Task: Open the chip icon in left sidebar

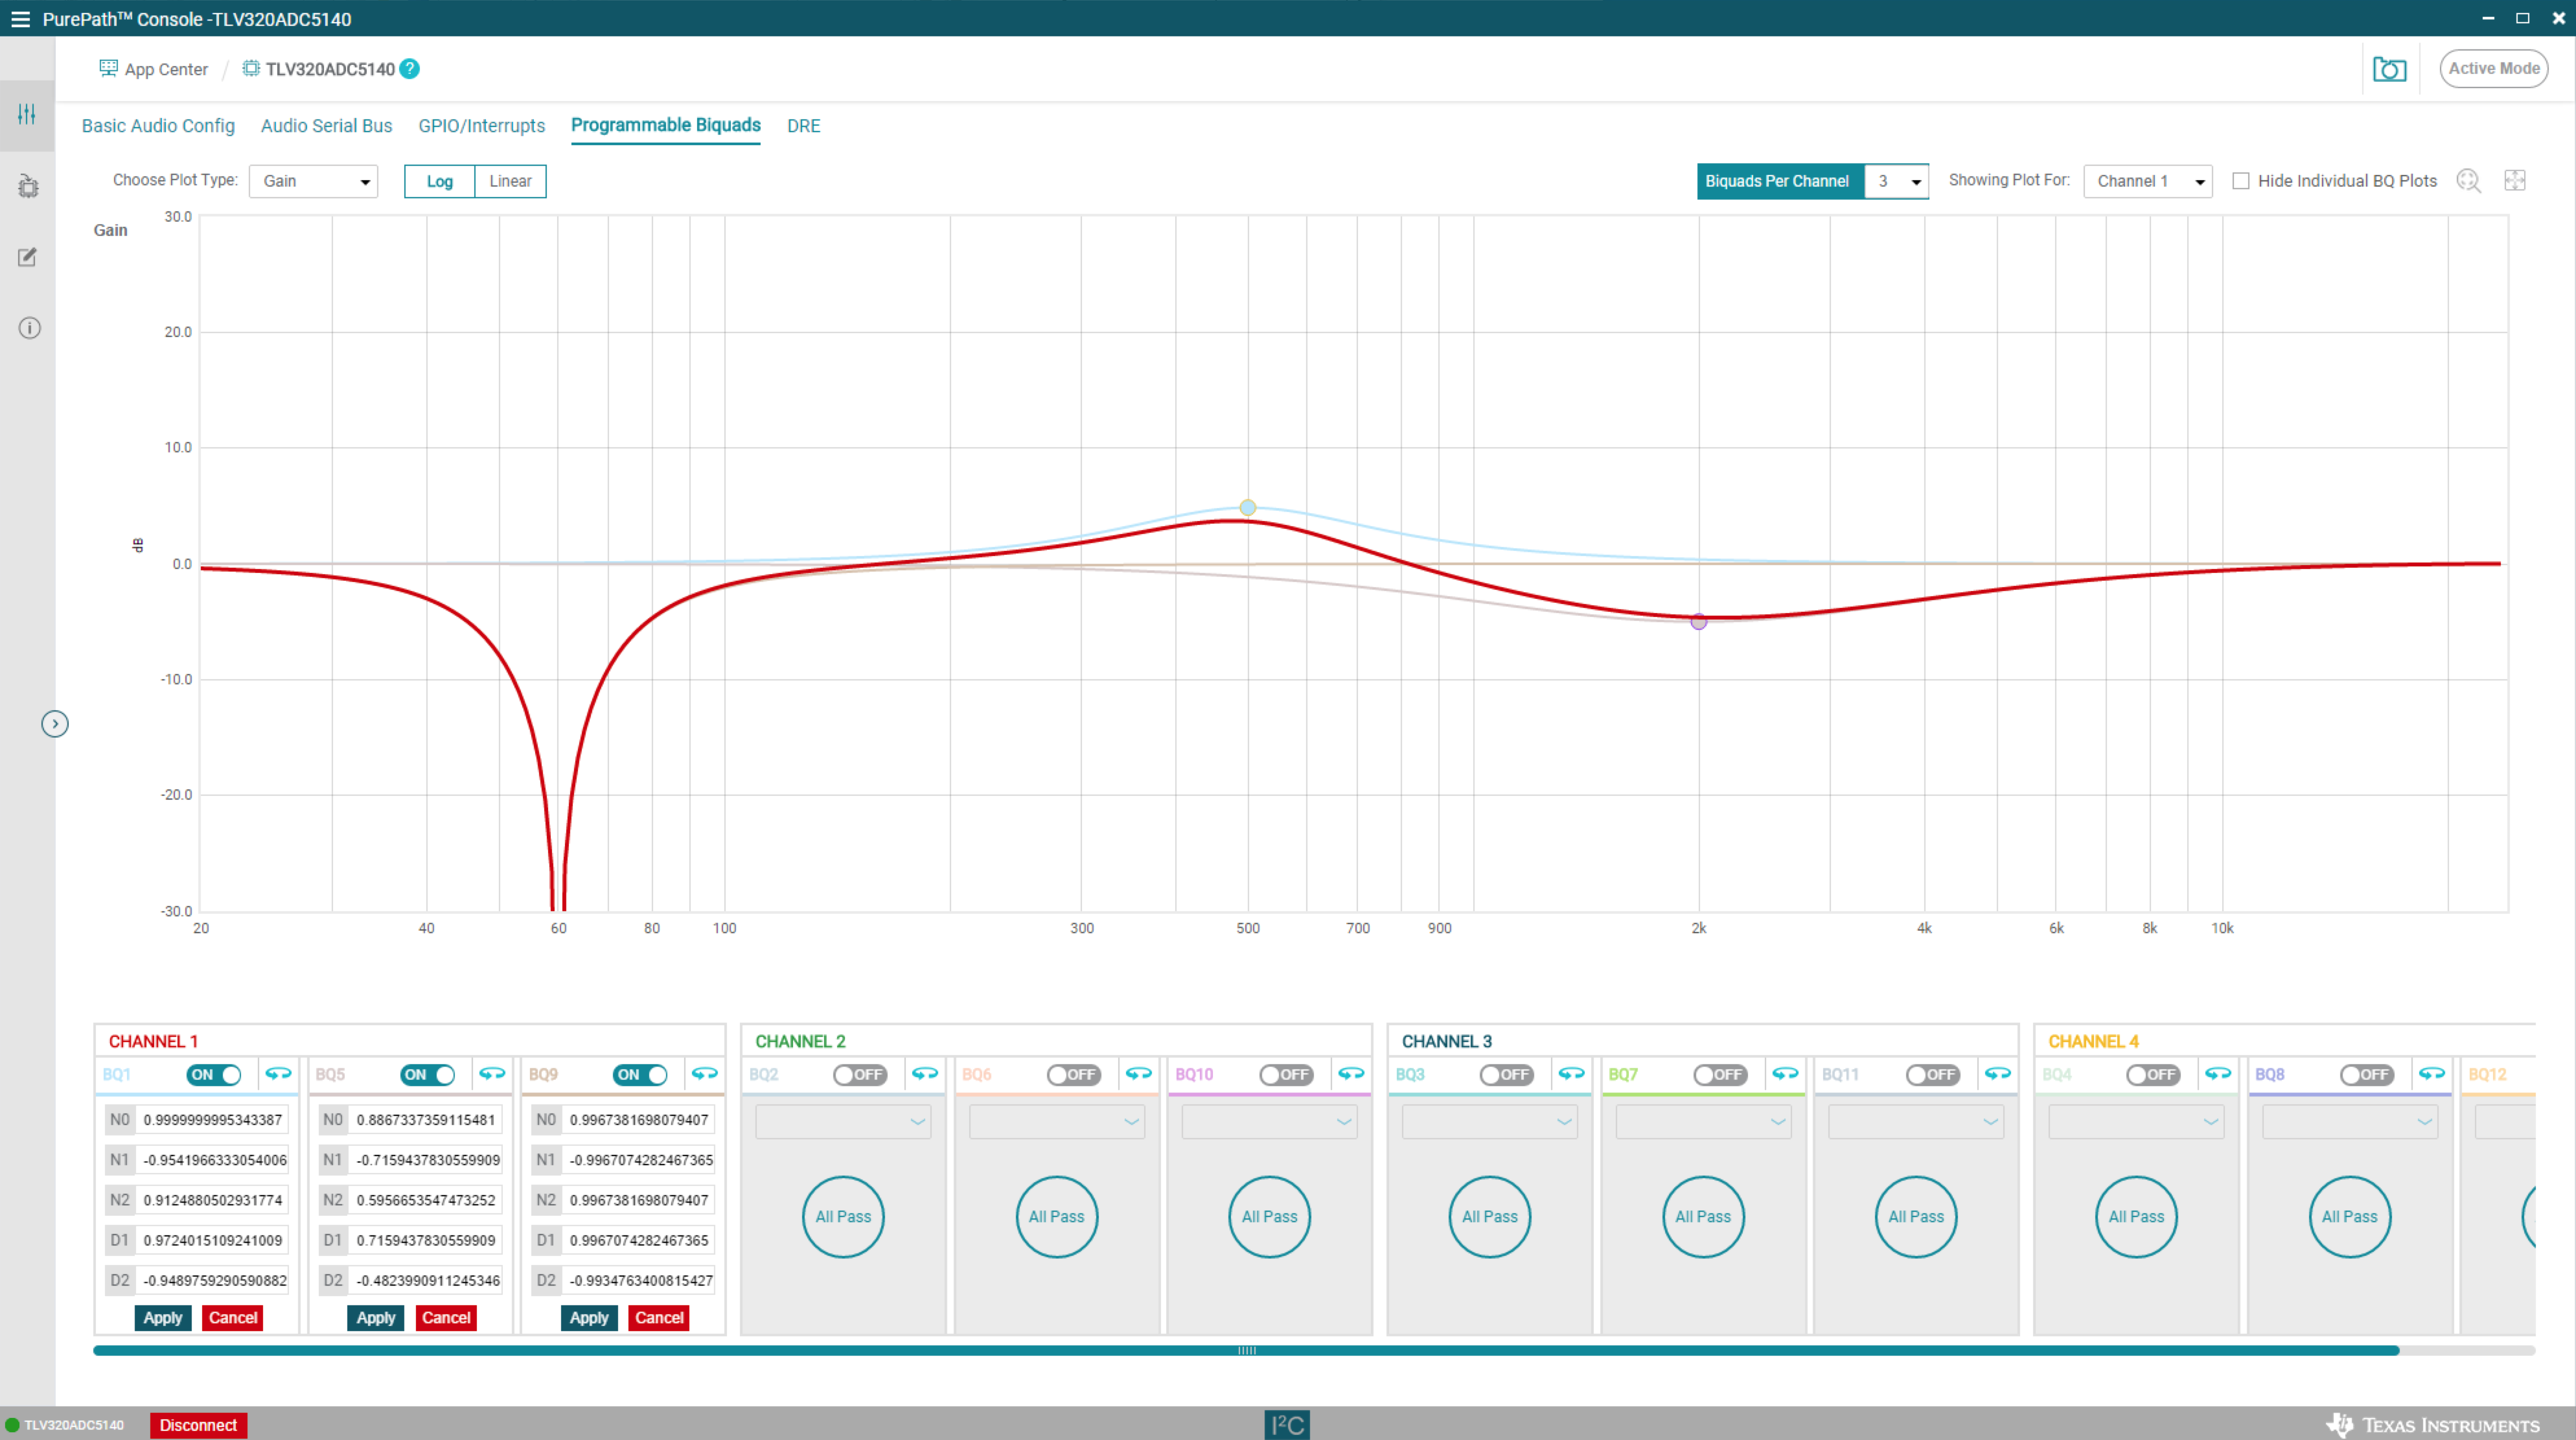Action: 28,186
